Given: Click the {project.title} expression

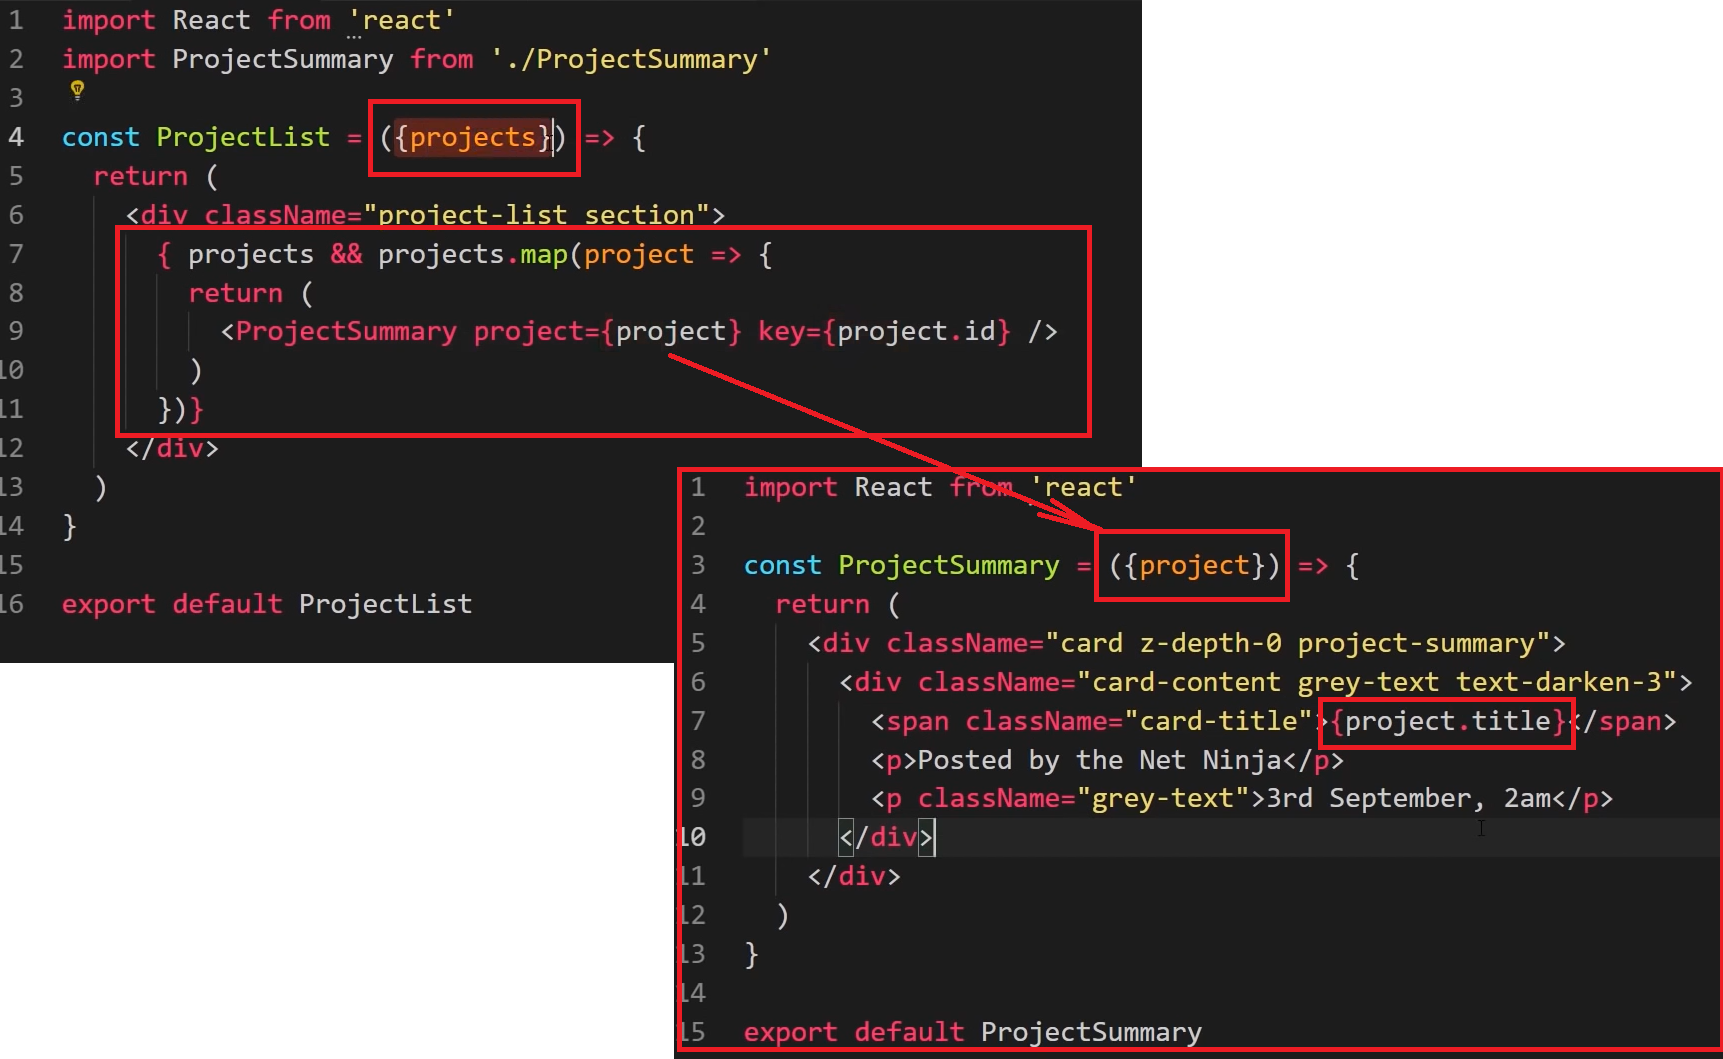Looking at the screenshot, I should point(1447,721).
